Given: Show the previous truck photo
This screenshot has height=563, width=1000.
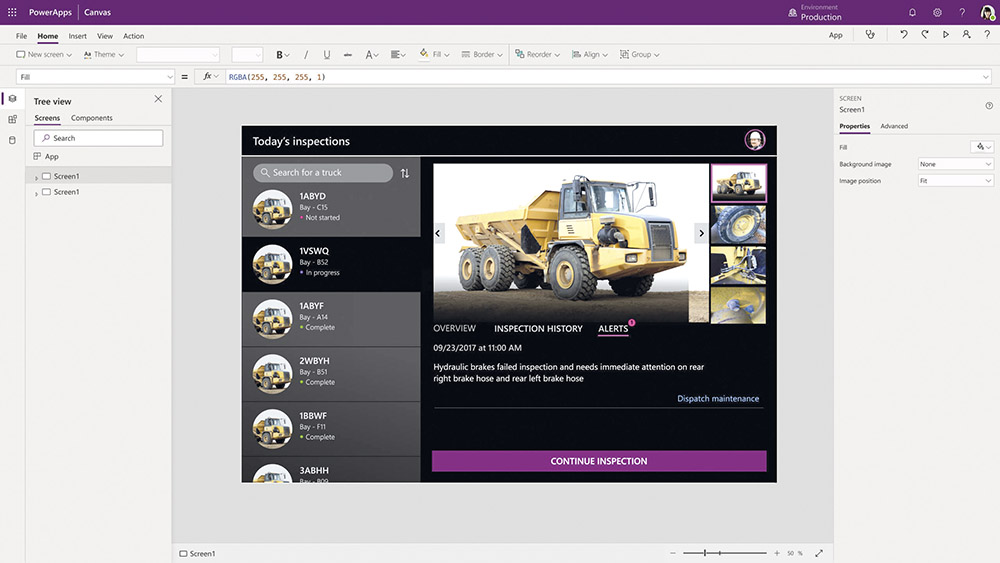Looking at the screenshot, I should pos(438,233).
